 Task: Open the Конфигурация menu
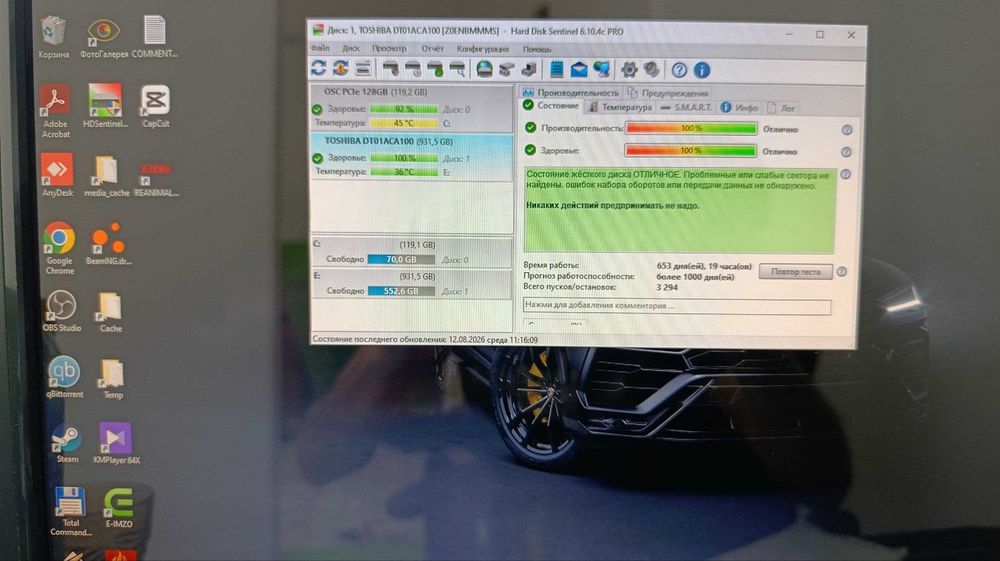pyautogui.click(x=483, y=49)
